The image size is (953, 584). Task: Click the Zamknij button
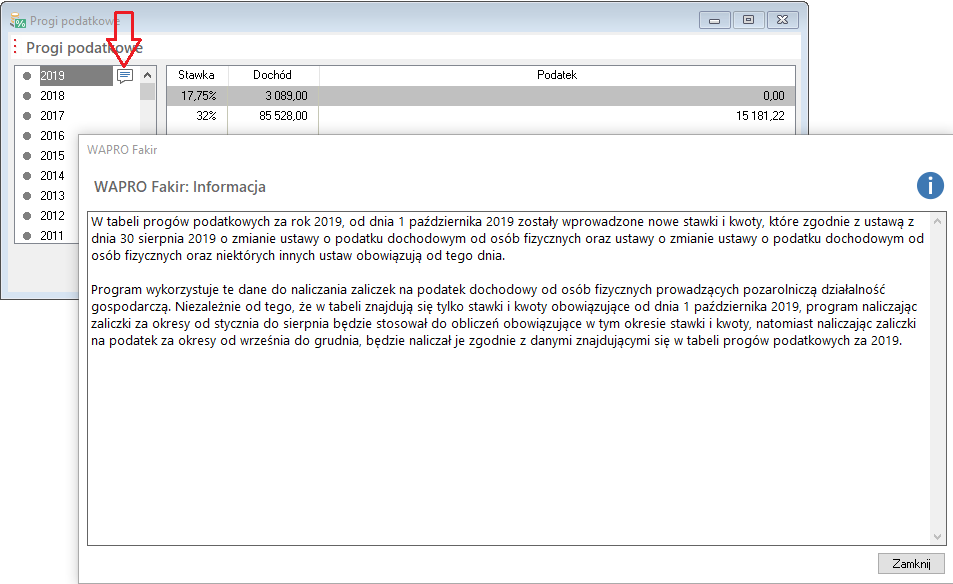point(911,563)
